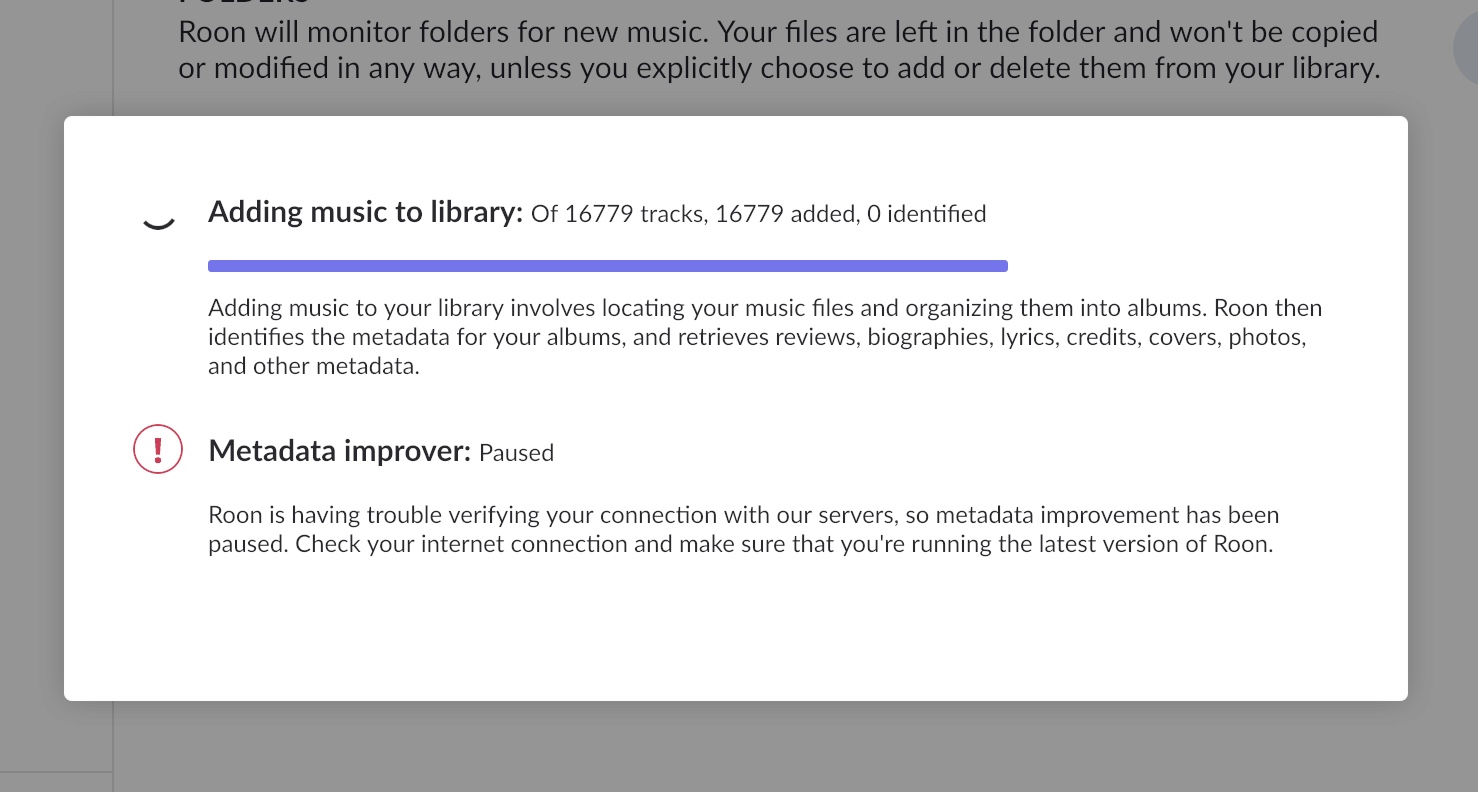The image size is (1478, 792).
Task: Click the "0 identified" status text
Action: point(927,213)
